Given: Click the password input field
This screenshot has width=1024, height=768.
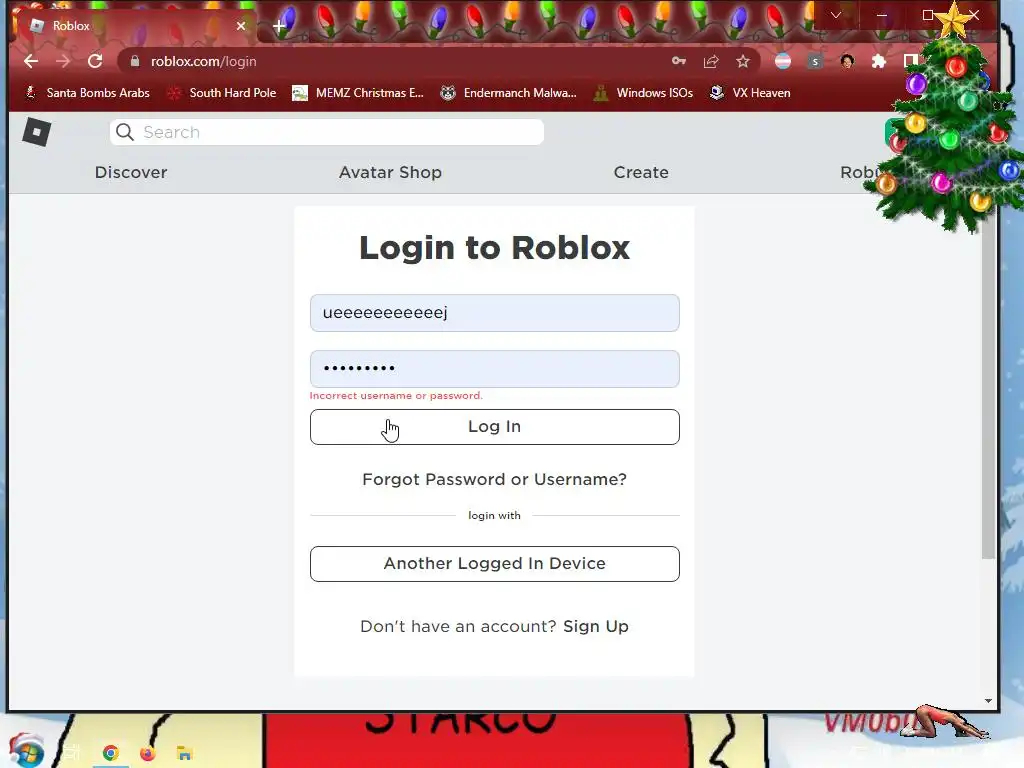Looking at the screenshot, I should click(494, 369).
